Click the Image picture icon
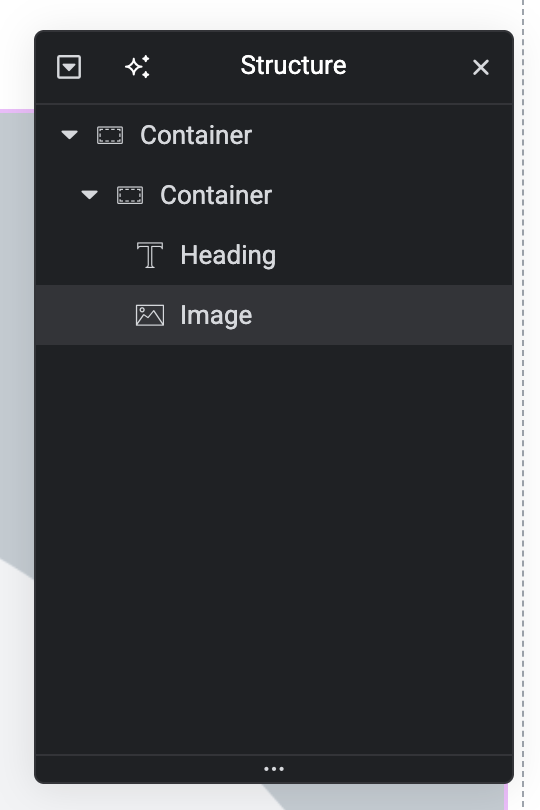The width and height of the screenshot is (540, 810). coord(150,315)
